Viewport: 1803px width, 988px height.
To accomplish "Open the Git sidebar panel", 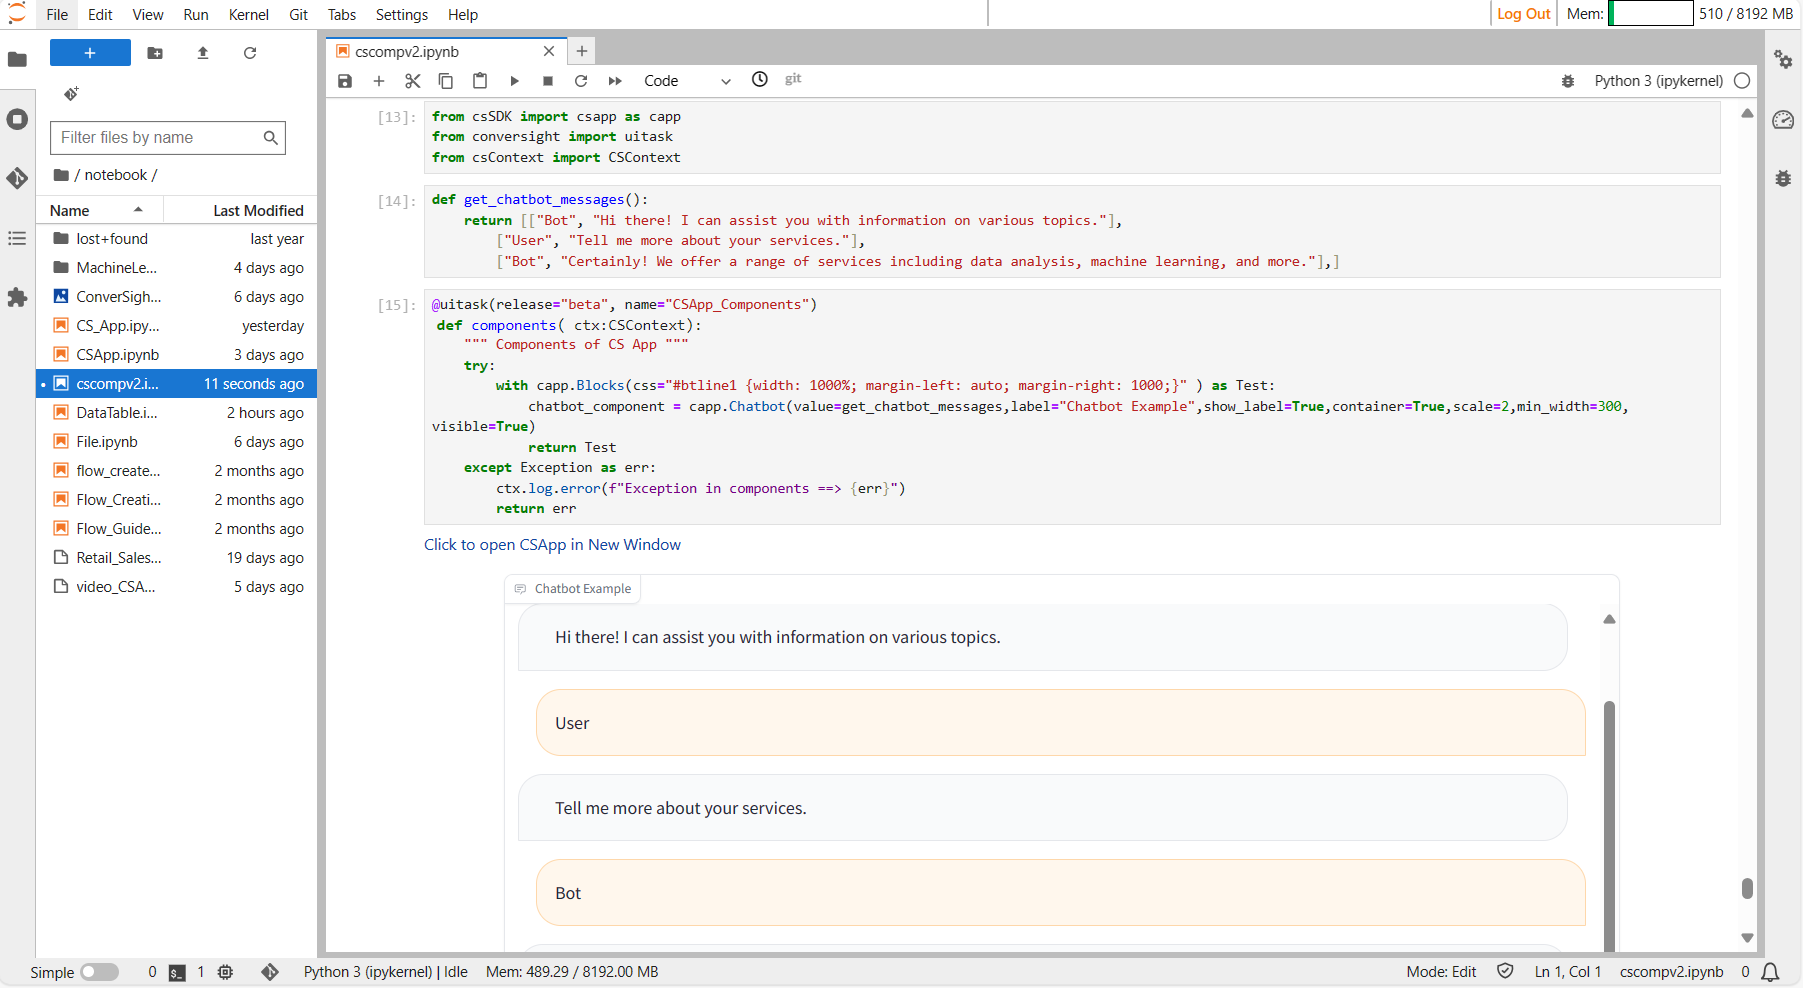I will click(x=17, y=178).
